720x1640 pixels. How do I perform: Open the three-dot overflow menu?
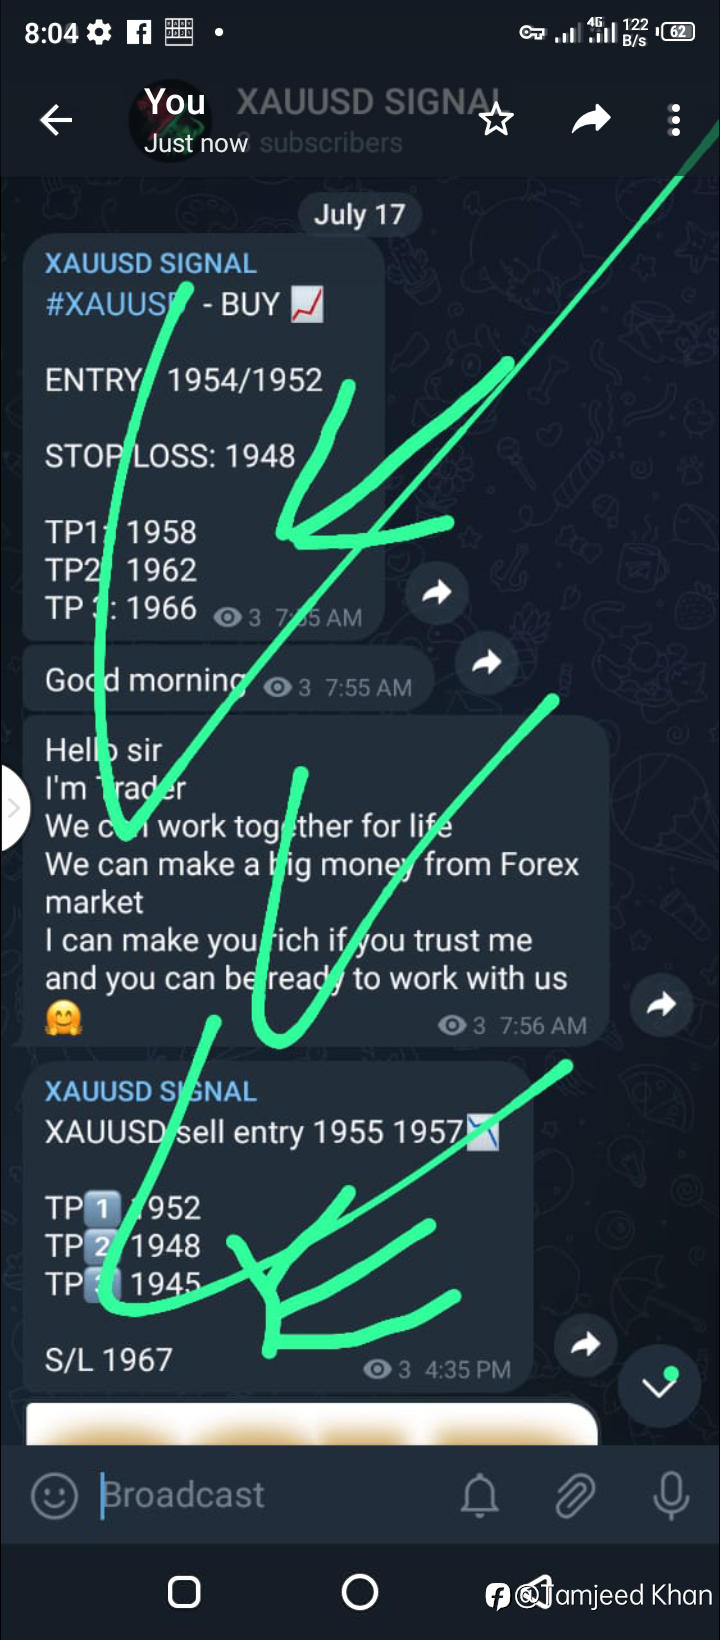(676, 120)
